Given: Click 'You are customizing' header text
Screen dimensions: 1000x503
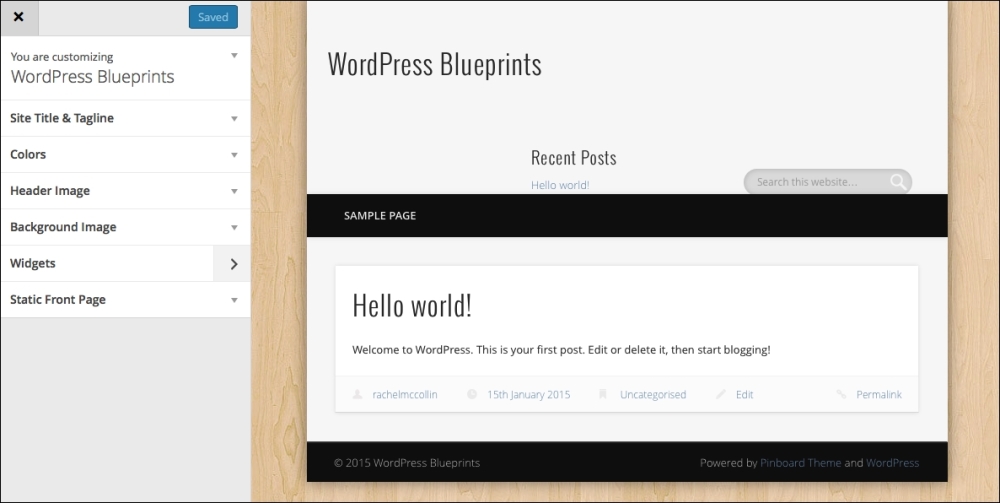Looking at the screenshot, I should (x=62, y=57).
